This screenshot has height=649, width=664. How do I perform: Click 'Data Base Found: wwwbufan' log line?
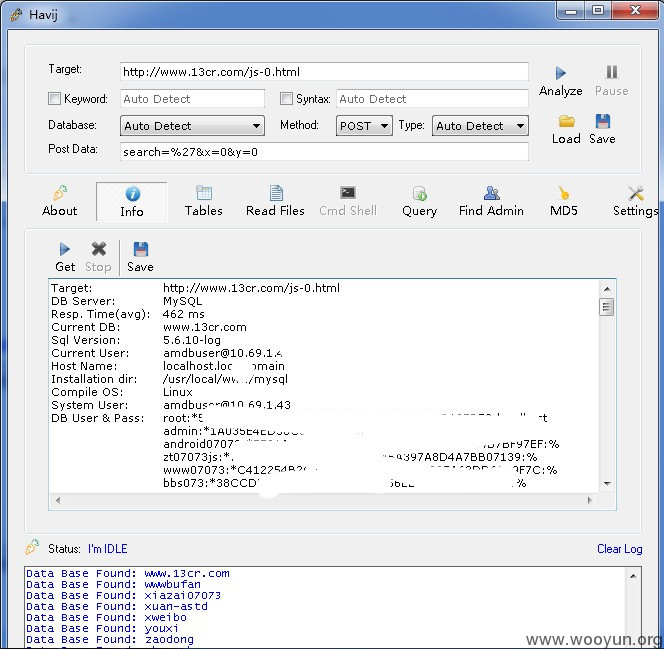[113, 584]
